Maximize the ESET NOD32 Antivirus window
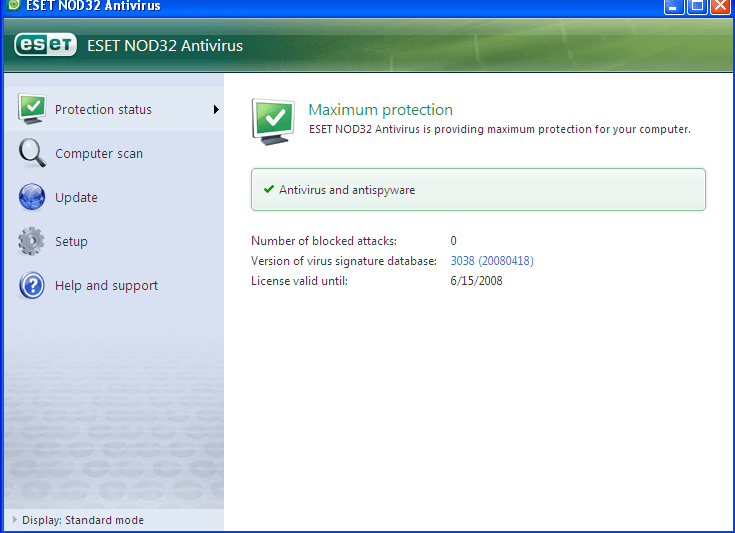This screenshot has width=735, height=533. coord(697,6)
